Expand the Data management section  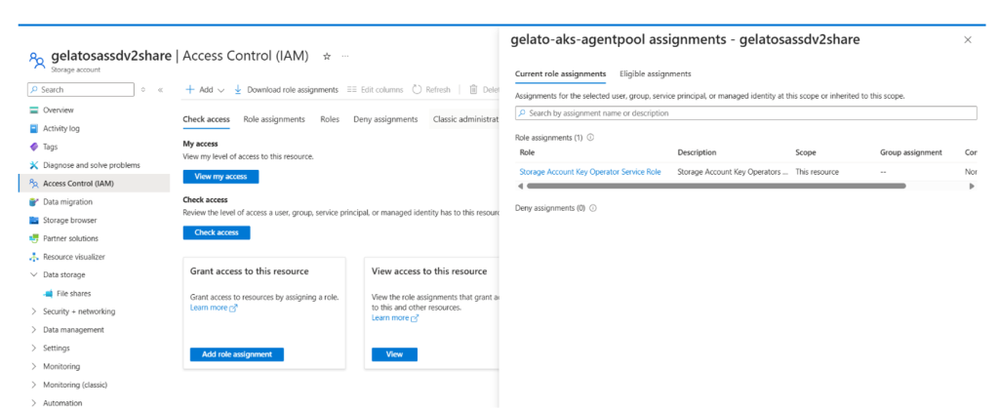(34, 330)
